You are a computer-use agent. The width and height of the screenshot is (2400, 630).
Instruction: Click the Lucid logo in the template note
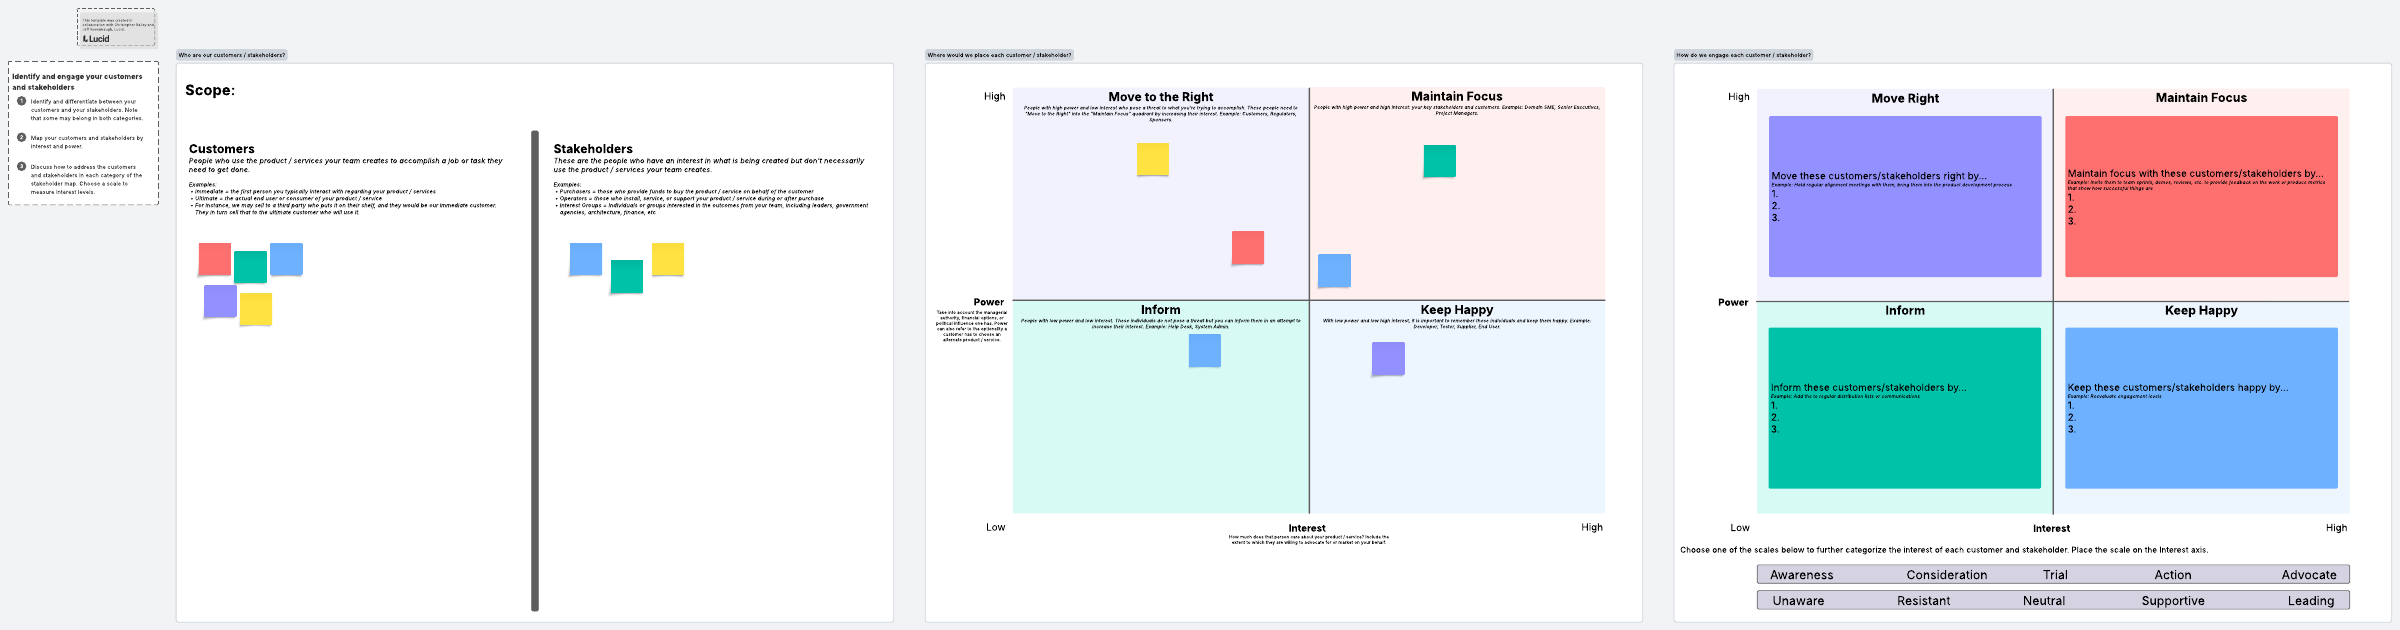(x=96, y=39)
